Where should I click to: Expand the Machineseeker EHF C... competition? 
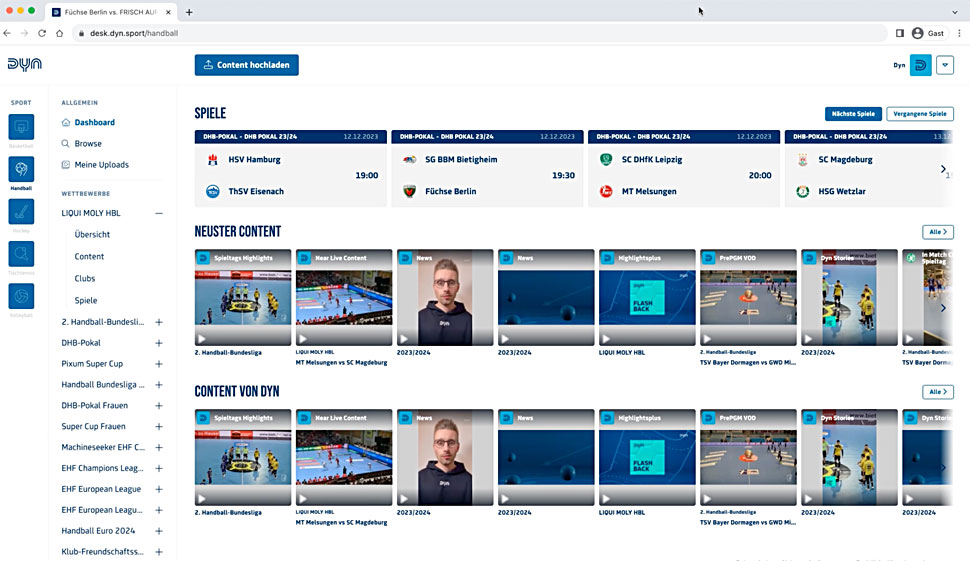coord(159,447)
